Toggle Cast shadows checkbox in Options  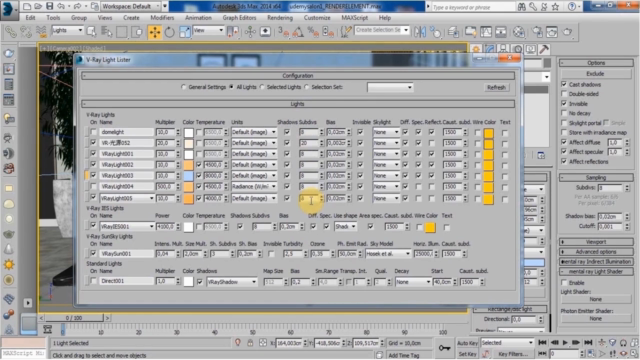click(564, 84)
